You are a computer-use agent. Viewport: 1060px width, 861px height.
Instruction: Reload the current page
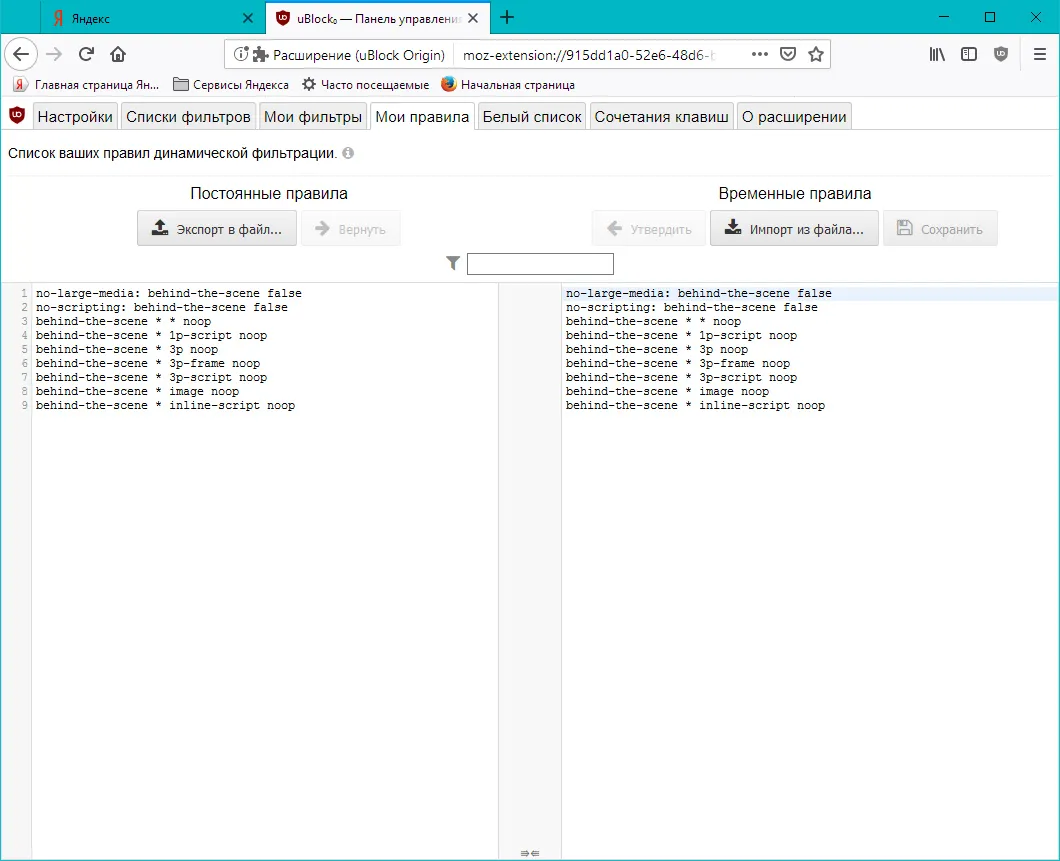[86, 54]
